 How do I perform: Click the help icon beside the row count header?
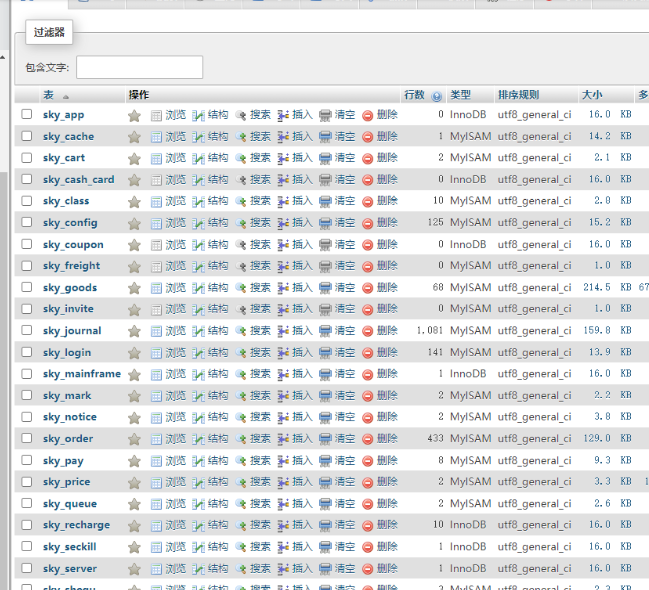437,96
